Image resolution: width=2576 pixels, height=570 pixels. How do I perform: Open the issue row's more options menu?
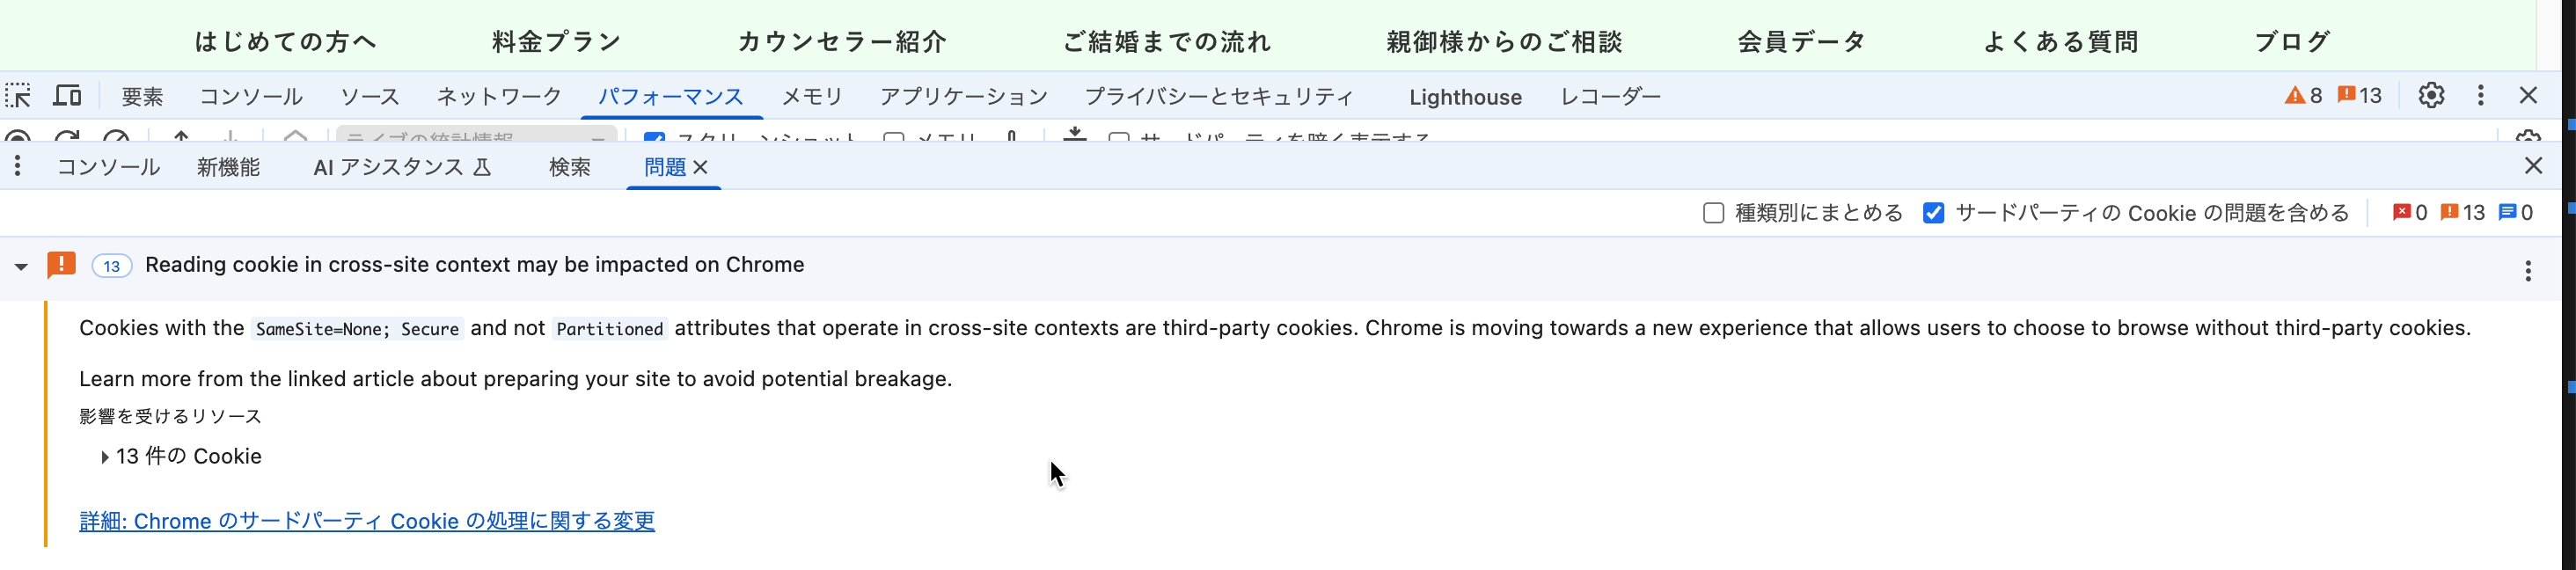tap(2528, 271)
